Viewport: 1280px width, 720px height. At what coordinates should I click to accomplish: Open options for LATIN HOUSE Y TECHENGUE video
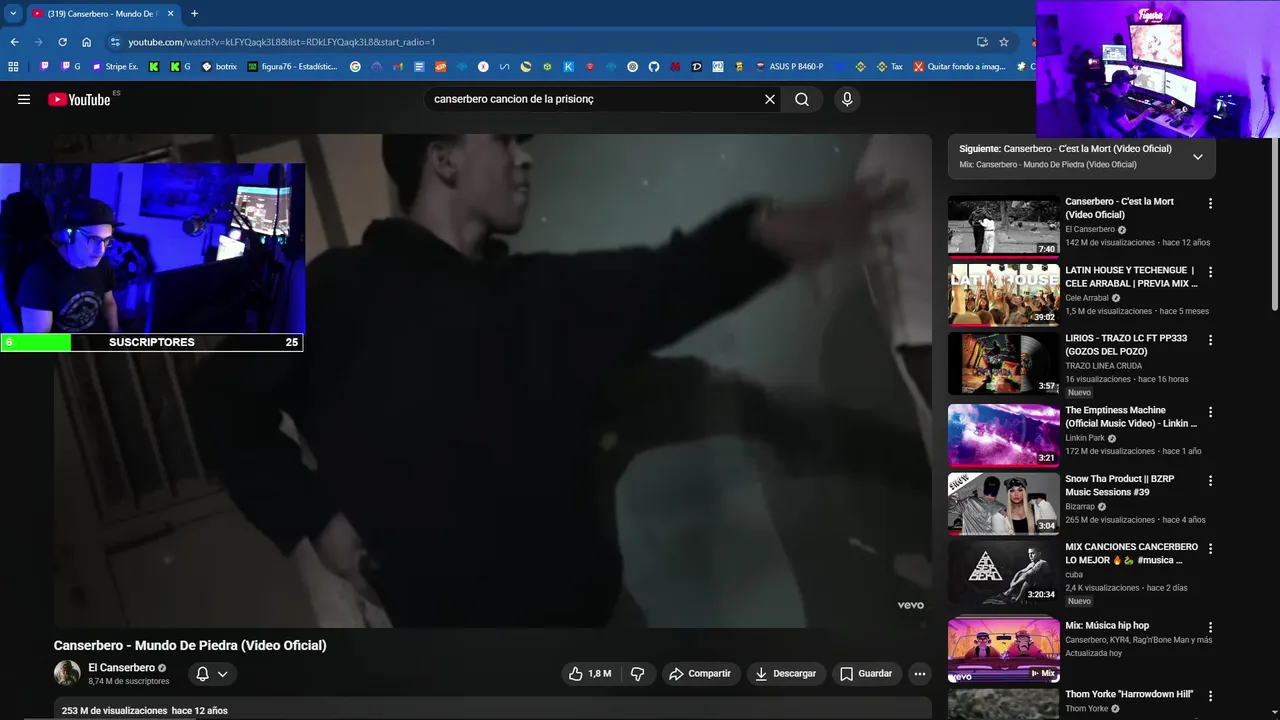coord(1210,272)
